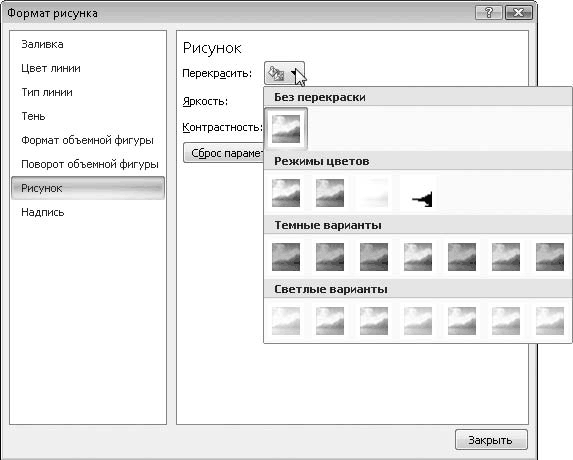Click the Закрыть button

click(x=491, y=440)
